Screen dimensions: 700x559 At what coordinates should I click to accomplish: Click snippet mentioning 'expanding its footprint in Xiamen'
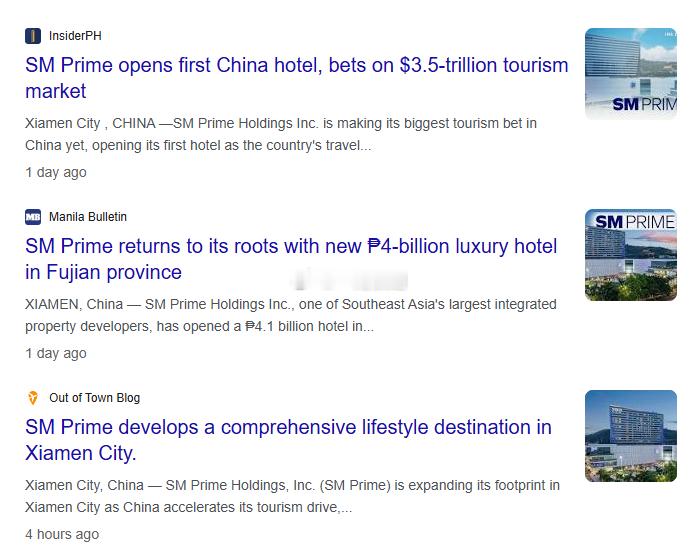(x=292, y=496)
